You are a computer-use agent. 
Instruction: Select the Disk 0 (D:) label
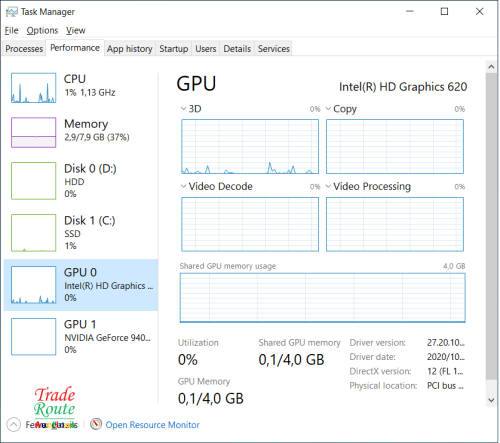coord(90,169)
